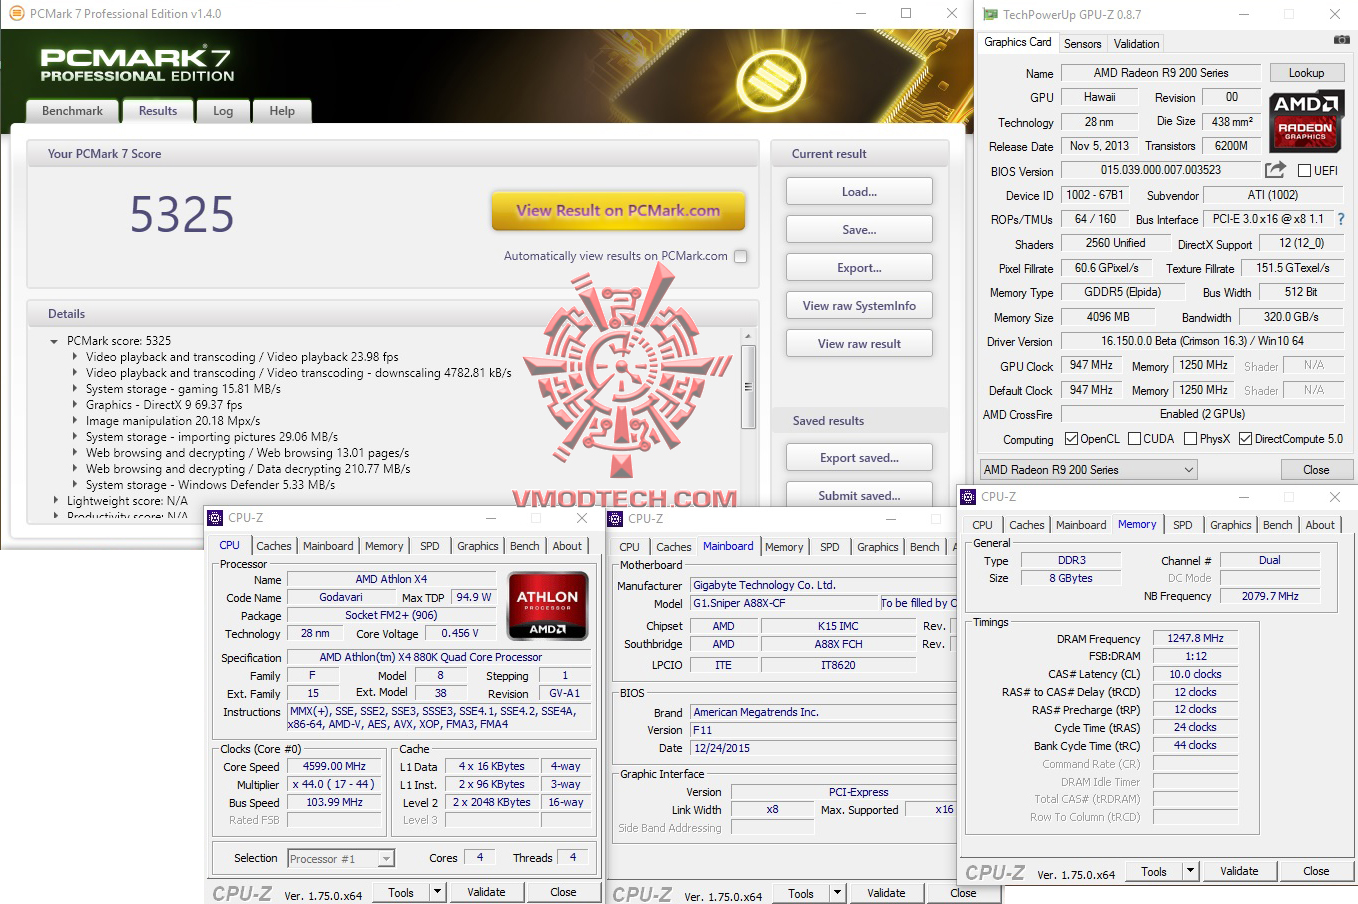Switch to the Sensors tab in GPU-Z
The image size is (1358, 904).
tap(1082, 44)
